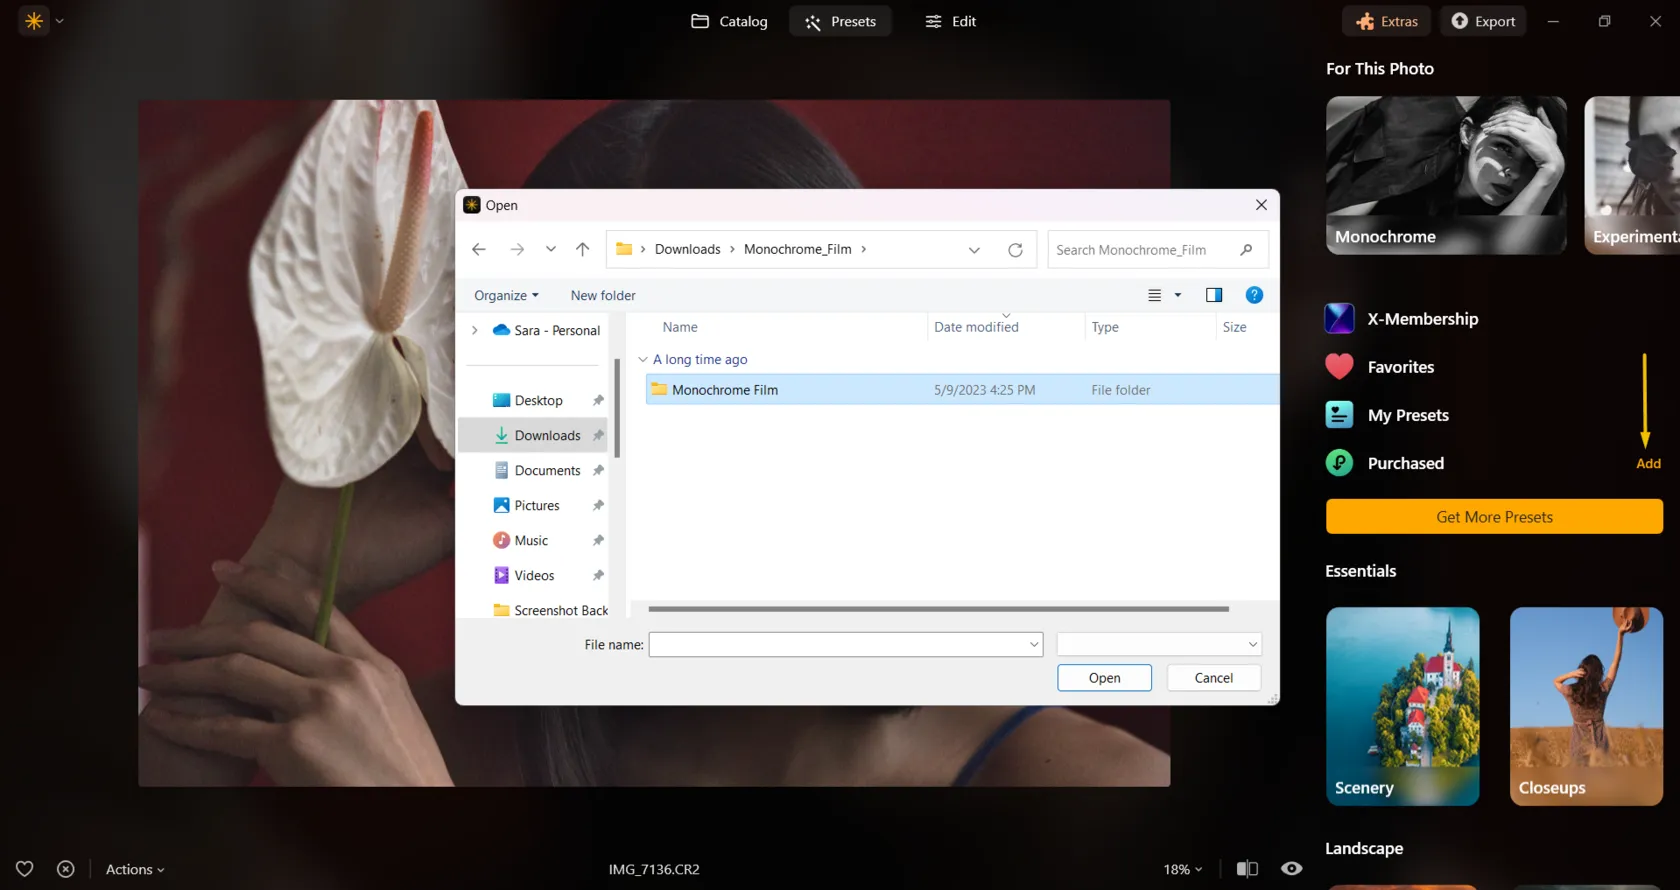Open My Presets icon
This screenshot has width=1680, height=890.
coord(1339,415)
